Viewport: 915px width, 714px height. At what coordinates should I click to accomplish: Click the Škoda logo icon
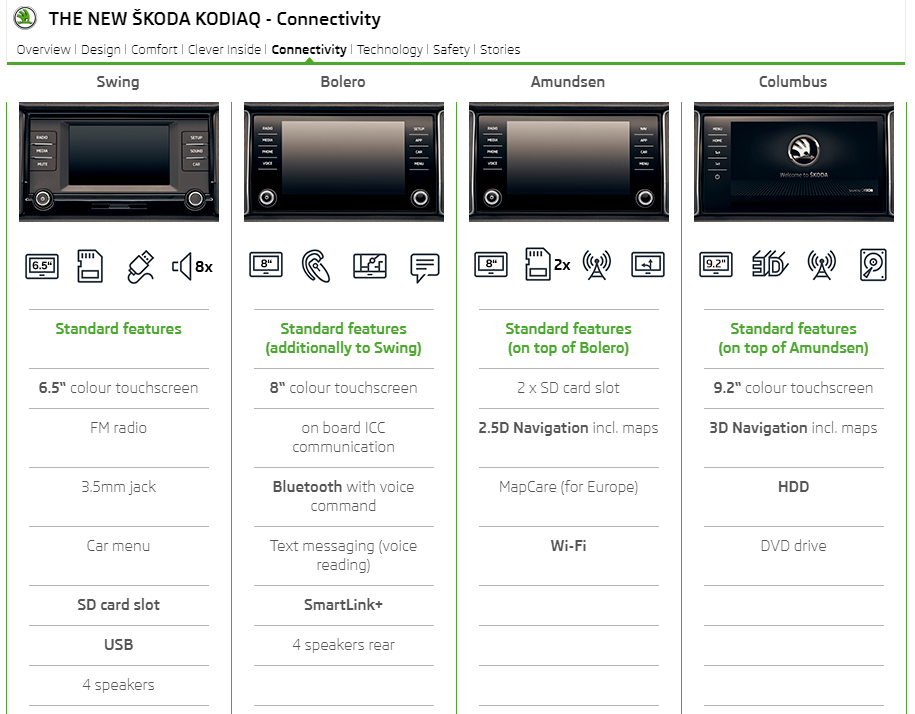(x=25, y=18)
